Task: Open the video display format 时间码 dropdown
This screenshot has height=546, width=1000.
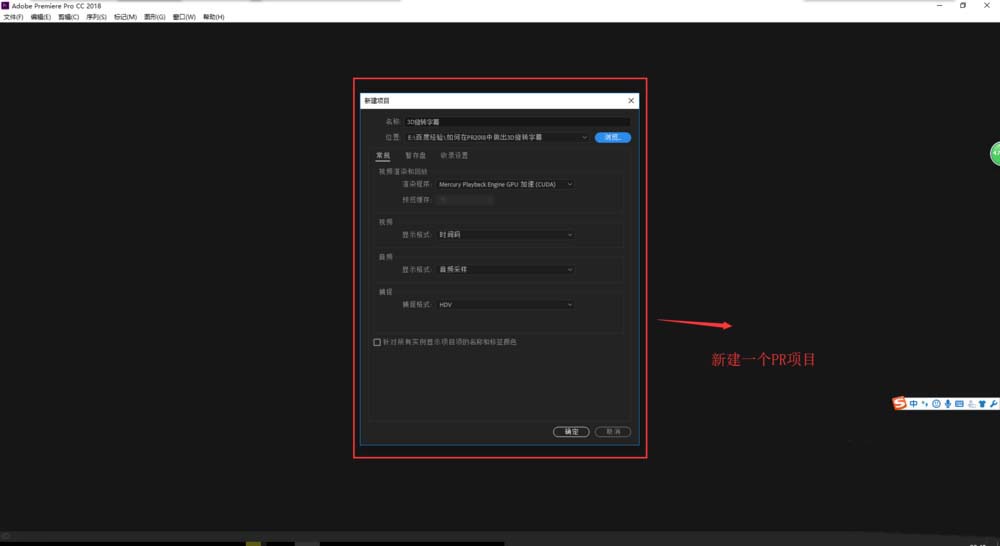Action: (x=505, y=235)
